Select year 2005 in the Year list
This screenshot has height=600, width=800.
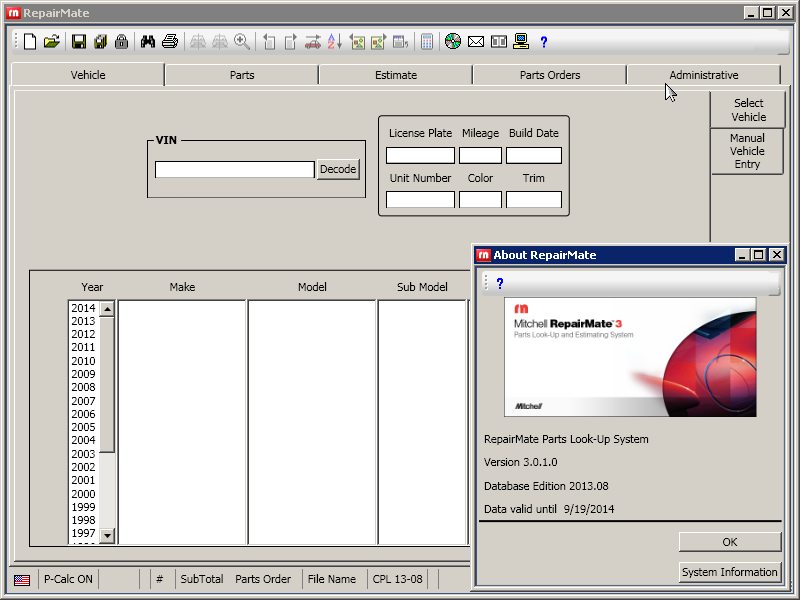click(83, 427)
